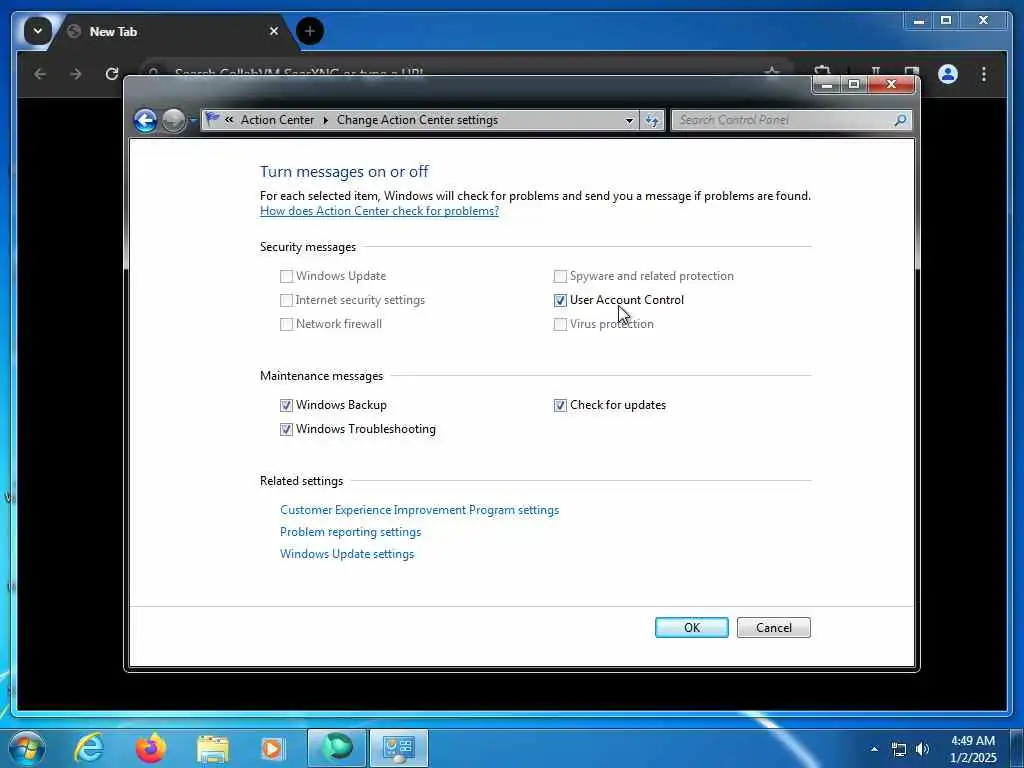Open the taskbar clock showing 4:49 AM
Viewport: 1024px width, 768px height.
973,749
